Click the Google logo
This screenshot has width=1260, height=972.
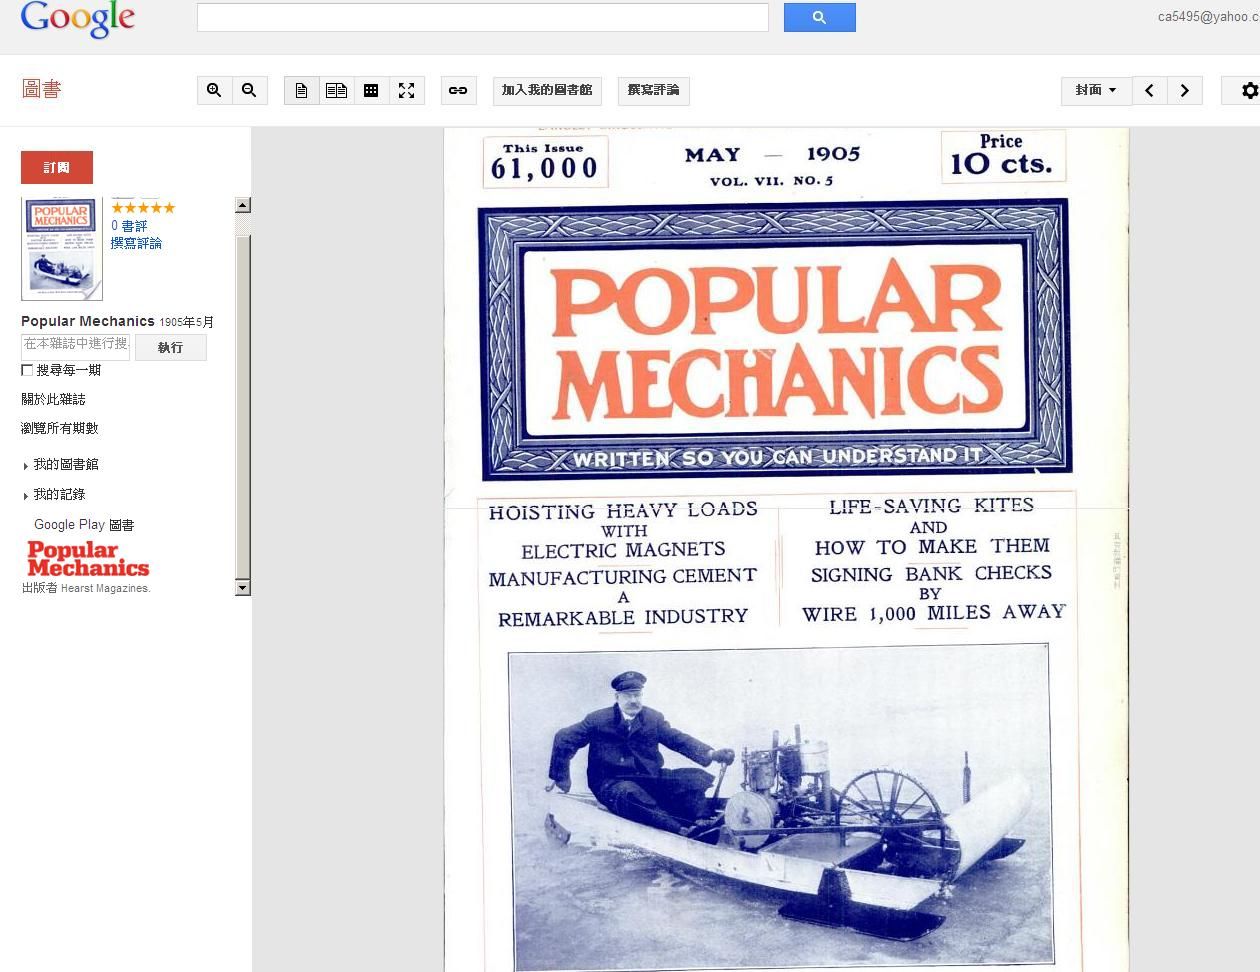[77, 18]
